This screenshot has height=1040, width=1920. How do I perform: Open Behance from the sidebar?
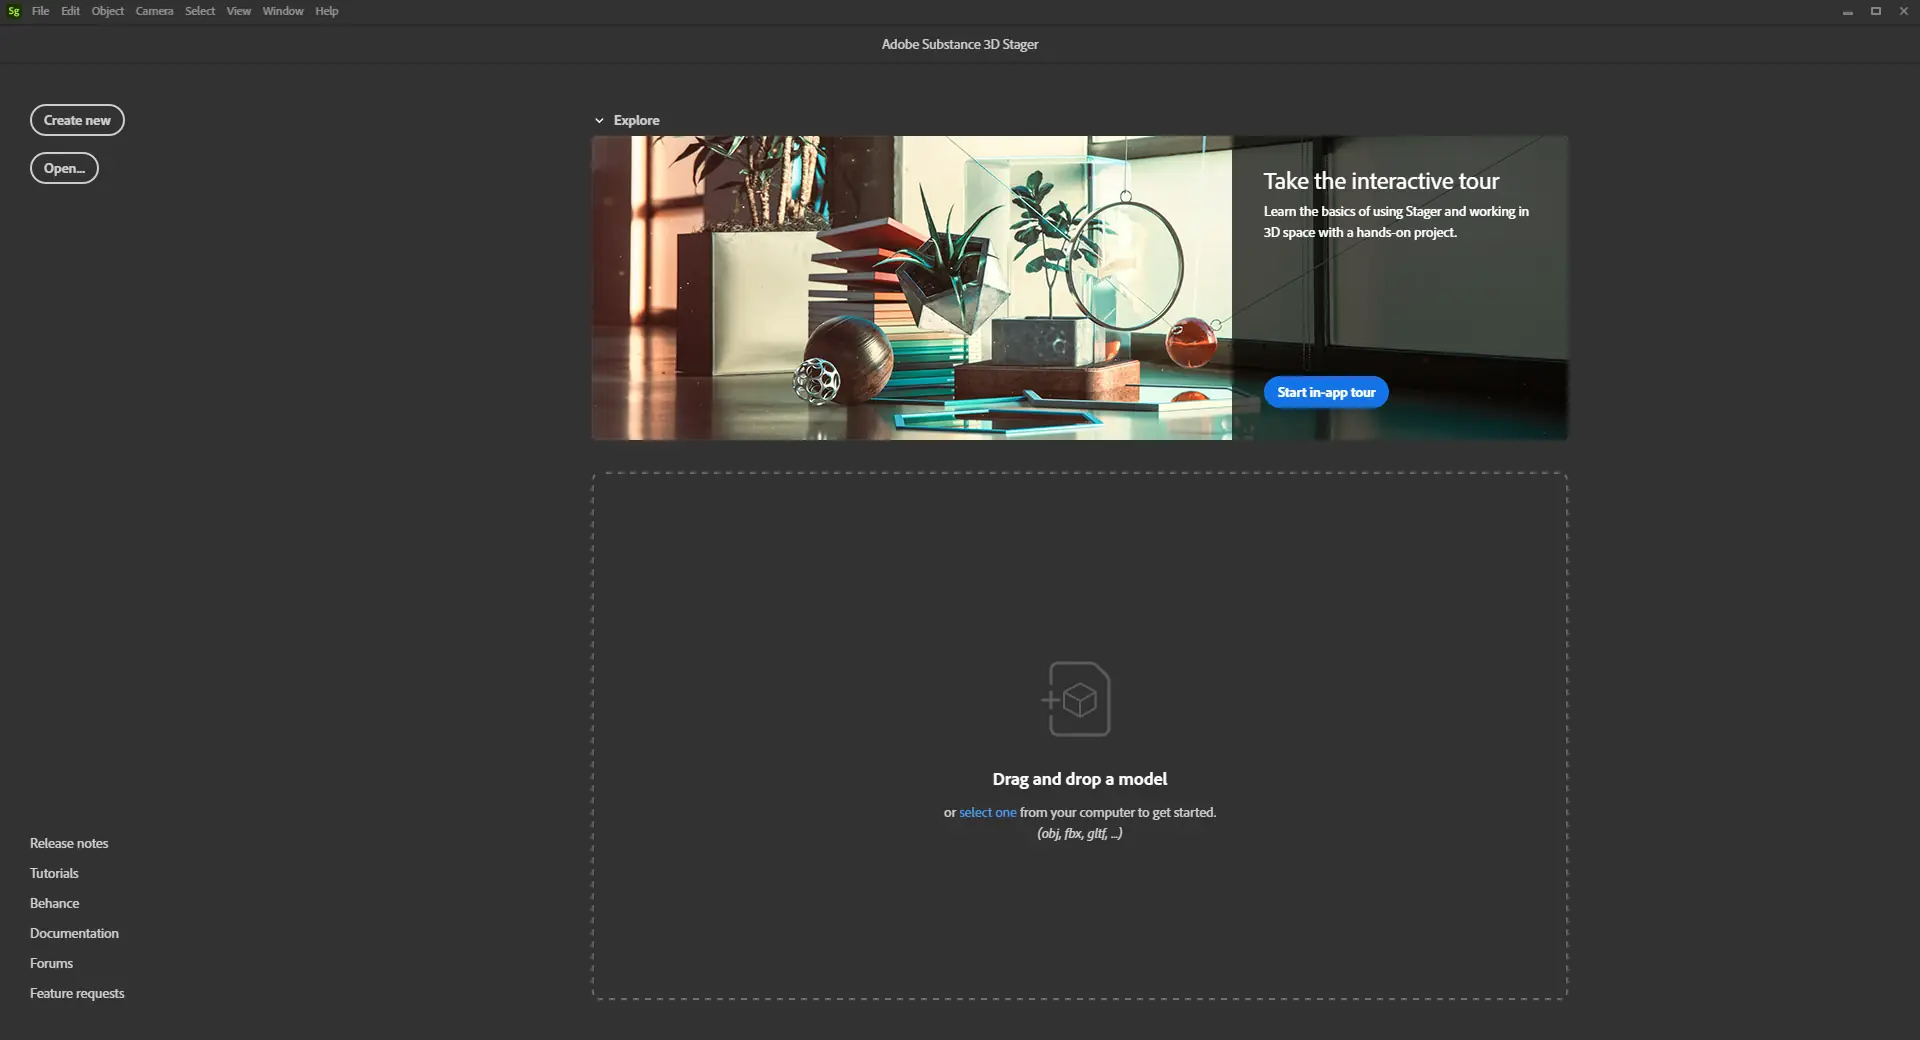(54, 903)
